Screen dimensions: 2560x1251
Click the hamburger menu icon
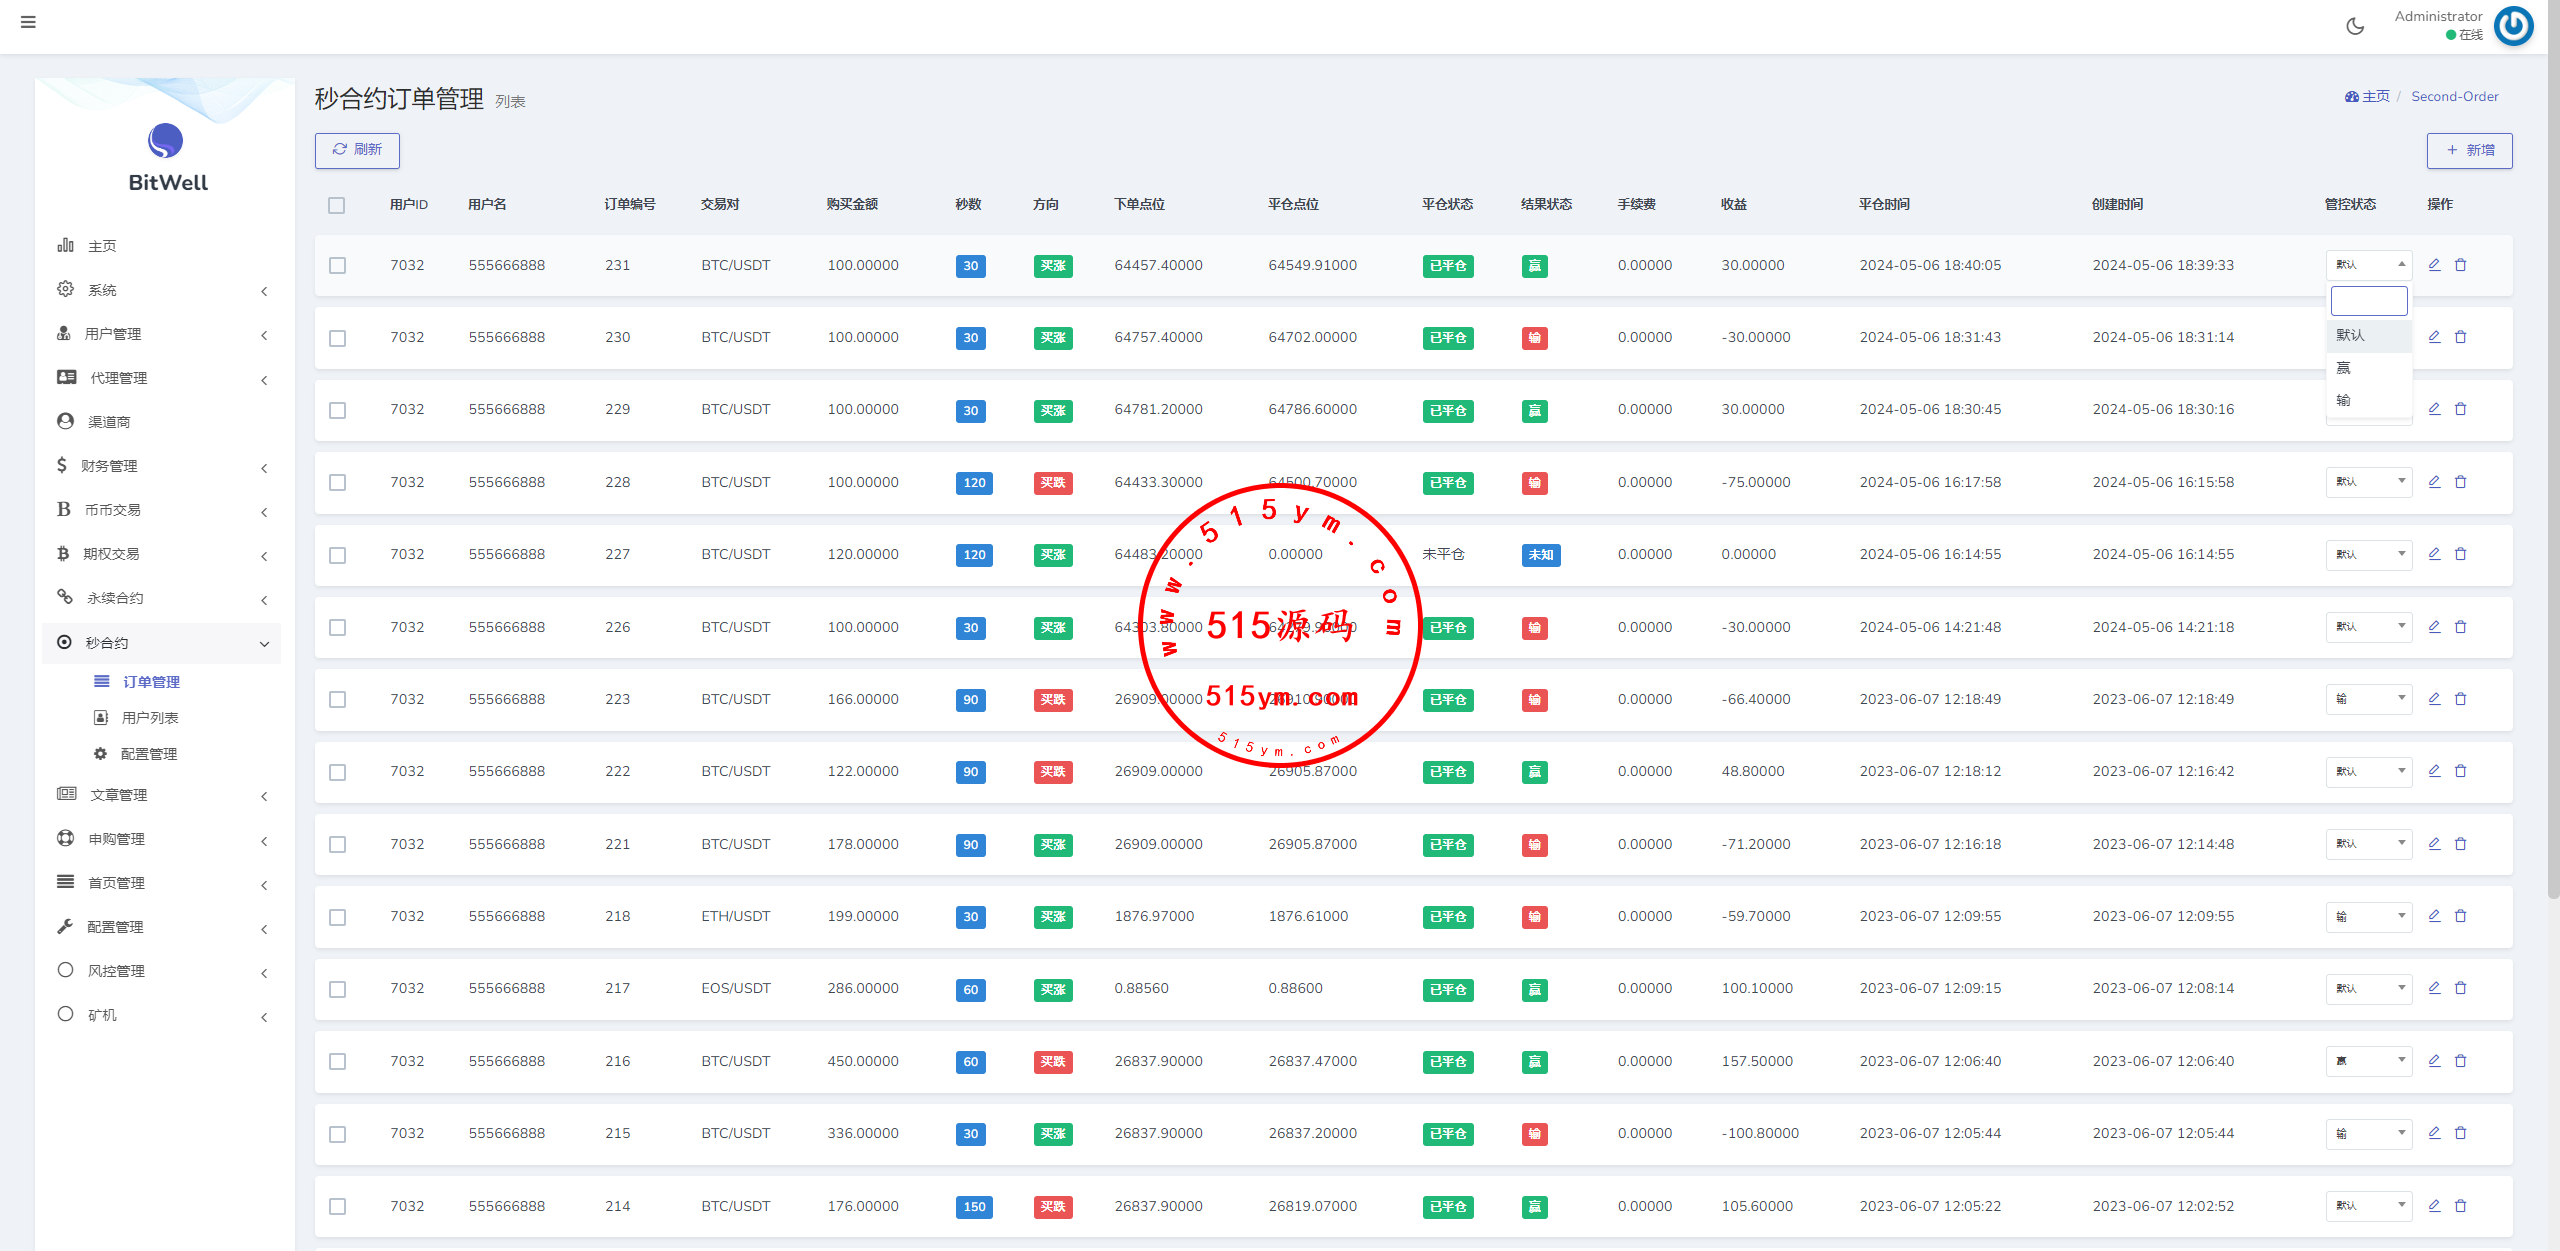pos(28,22)
